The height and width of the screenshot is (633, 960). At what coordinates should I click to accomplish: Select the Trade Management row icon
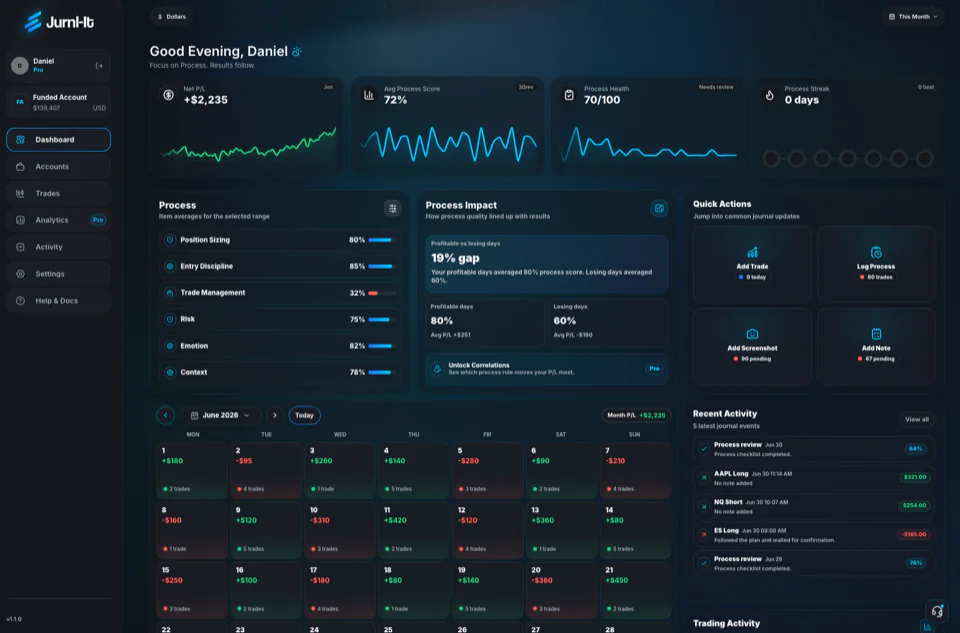170,293
